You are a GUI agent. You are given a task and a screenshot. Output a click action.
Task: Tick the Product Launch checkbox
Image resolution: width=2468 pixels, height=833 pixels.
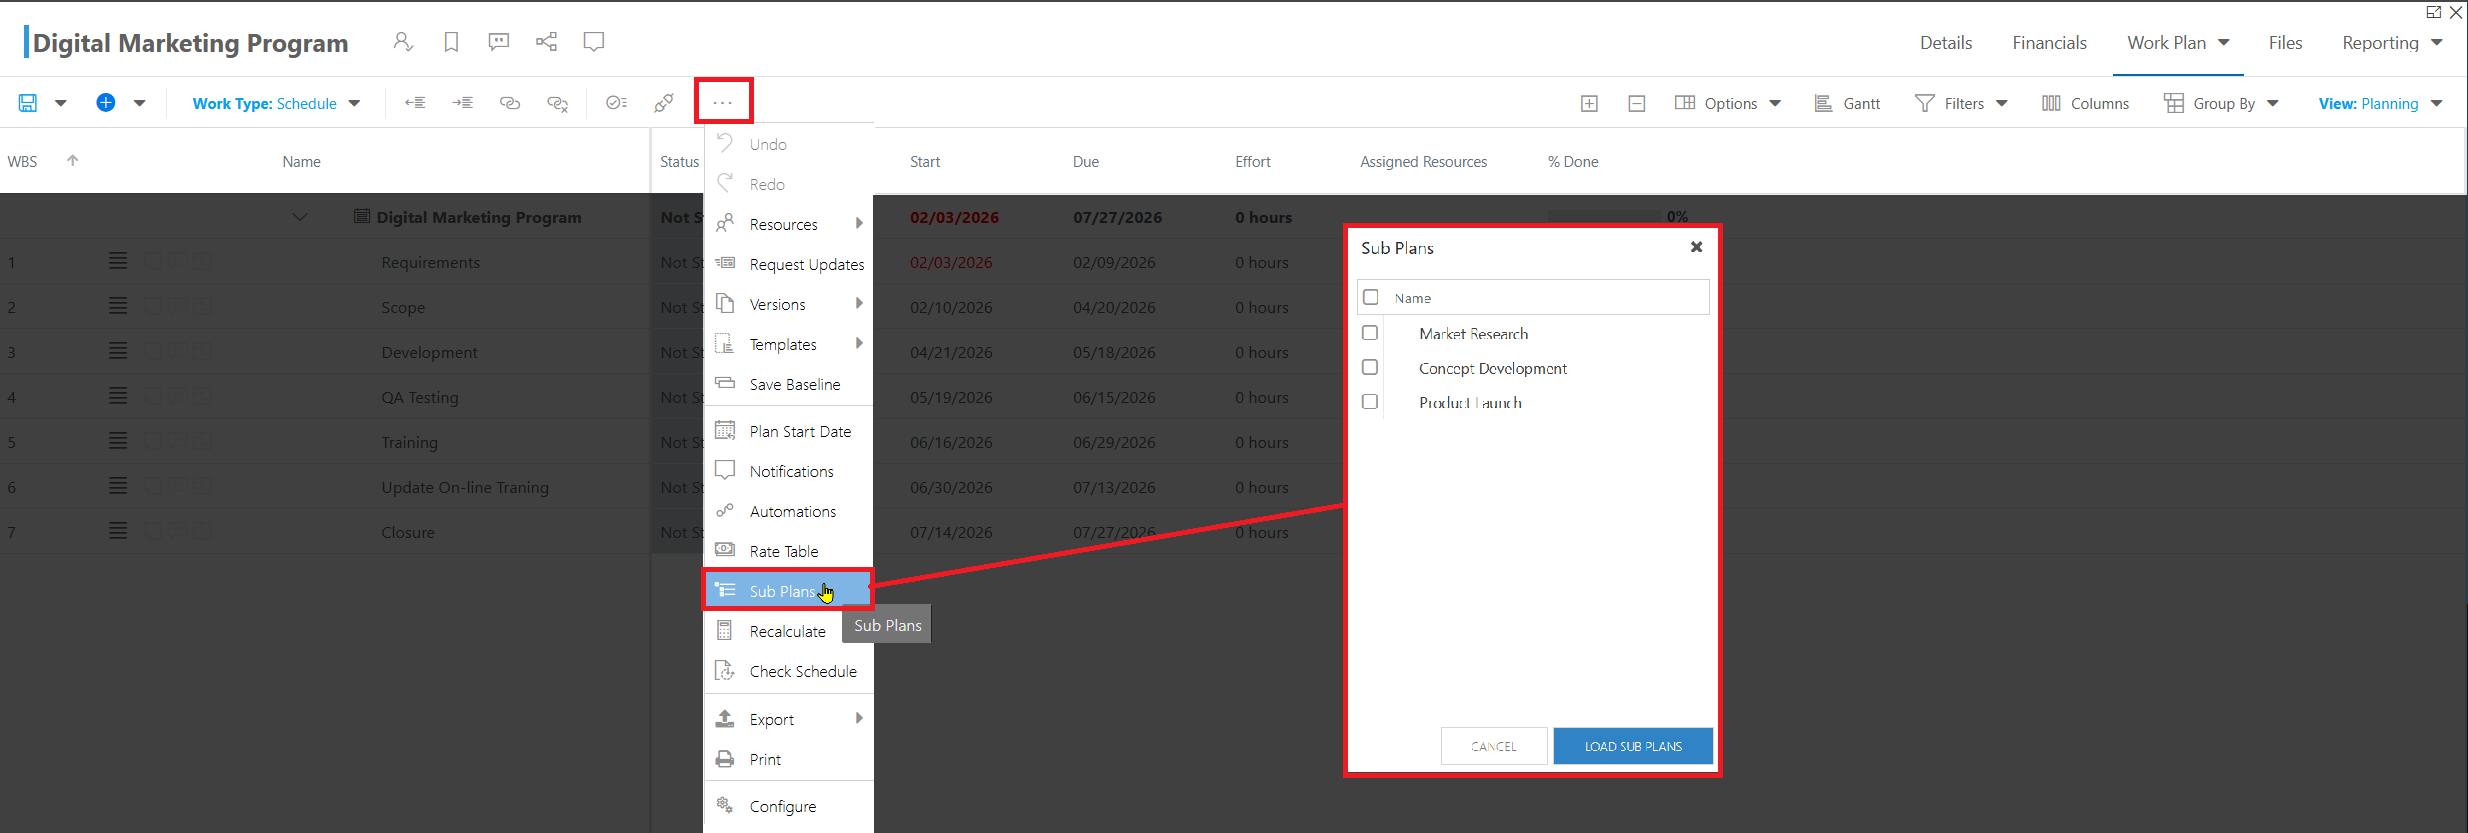[x=1370, y=402]
